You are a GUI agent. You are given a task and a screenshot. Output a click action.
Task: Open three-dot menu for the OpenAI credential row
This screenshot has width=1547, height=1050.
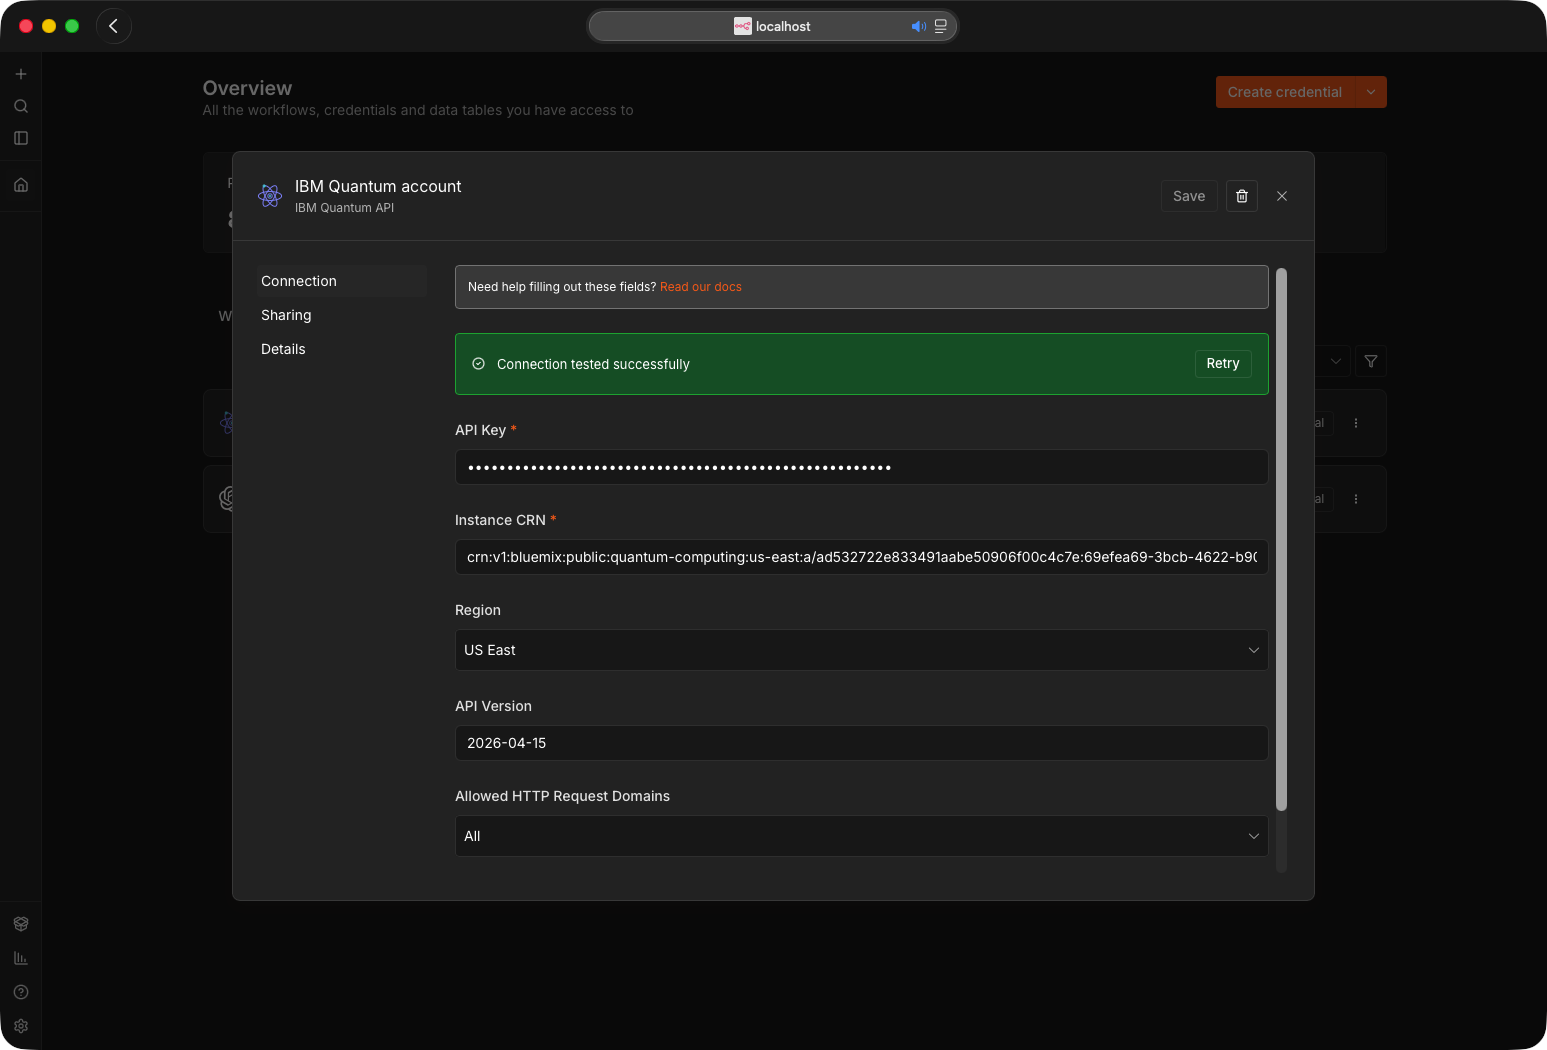pyautogui.click(x=1356, y=499)
